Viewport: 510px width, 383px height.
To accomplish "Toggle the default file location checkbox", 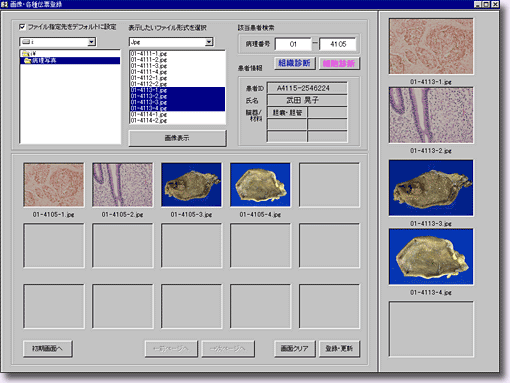I will coord(22,27).
